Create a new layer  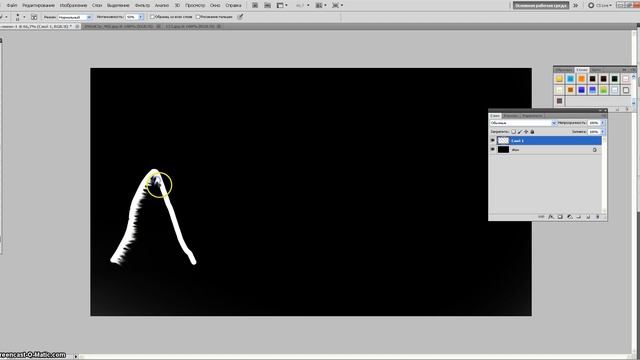[x=588, y=217]
